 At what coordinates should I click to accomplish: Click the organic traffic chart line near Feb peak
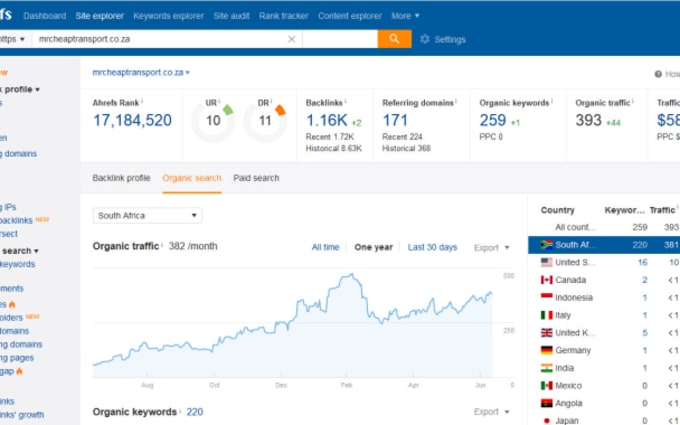point(352,275)
